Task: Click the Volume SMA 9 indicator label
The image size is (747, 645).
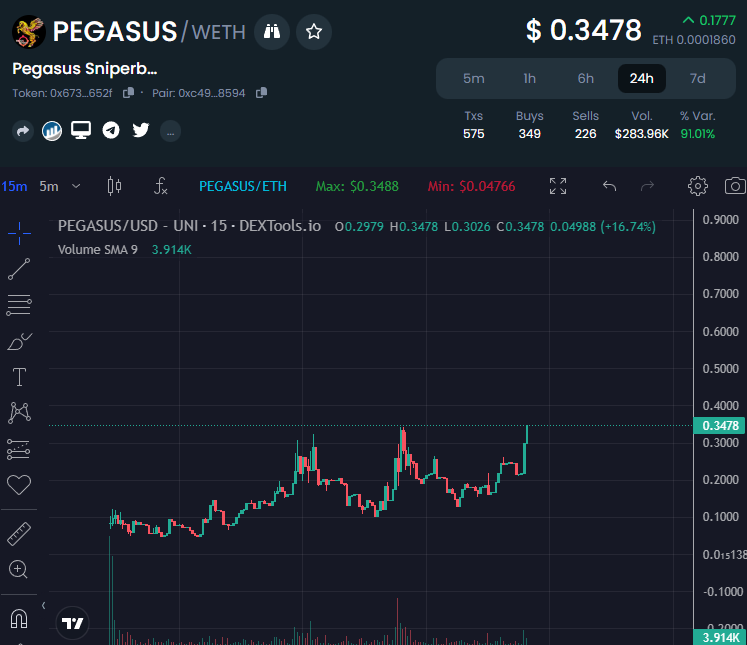Action: click(98, 250)
